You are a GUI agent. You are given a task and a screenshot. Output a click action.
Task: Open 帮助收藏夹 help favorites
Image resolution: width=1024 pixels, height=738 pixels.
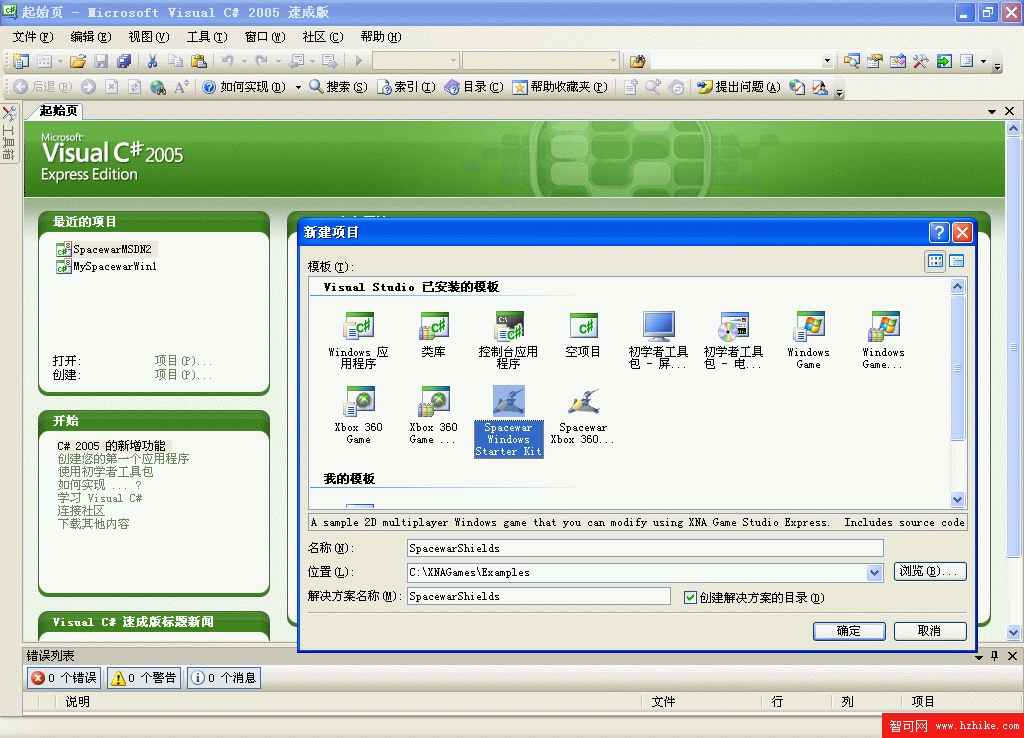560,87
